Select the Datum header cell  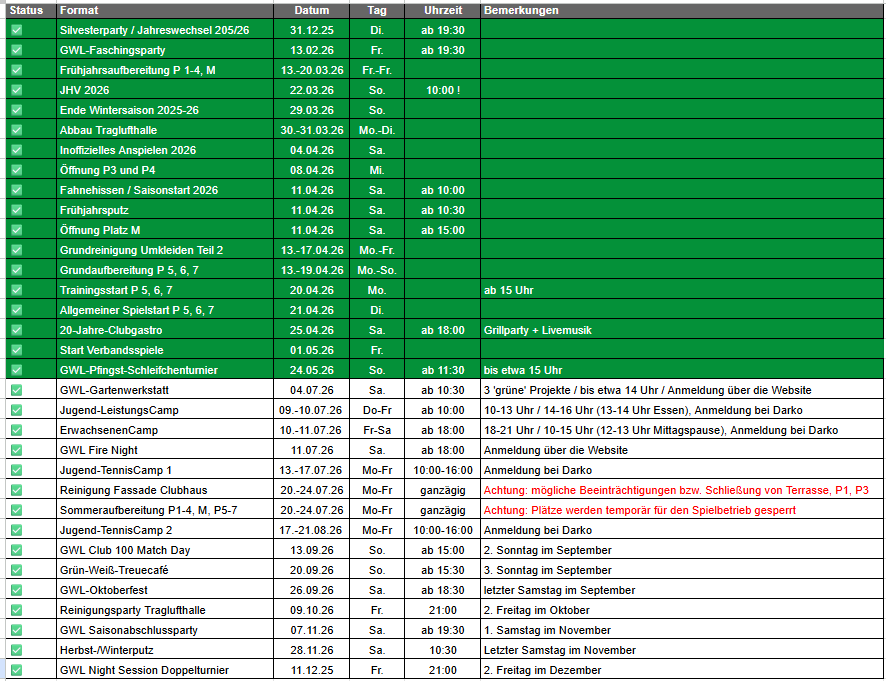click(311, 10)
